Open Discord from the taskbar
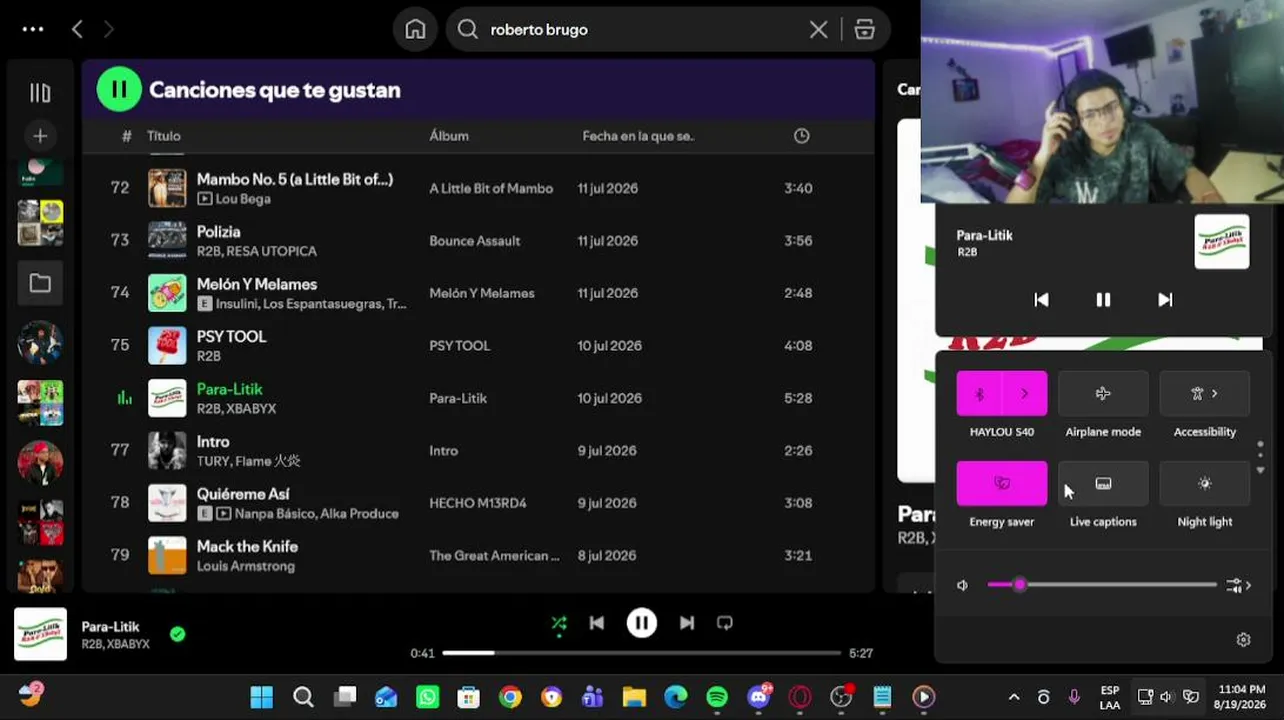 pyautogui.click(x=760, y=696)
